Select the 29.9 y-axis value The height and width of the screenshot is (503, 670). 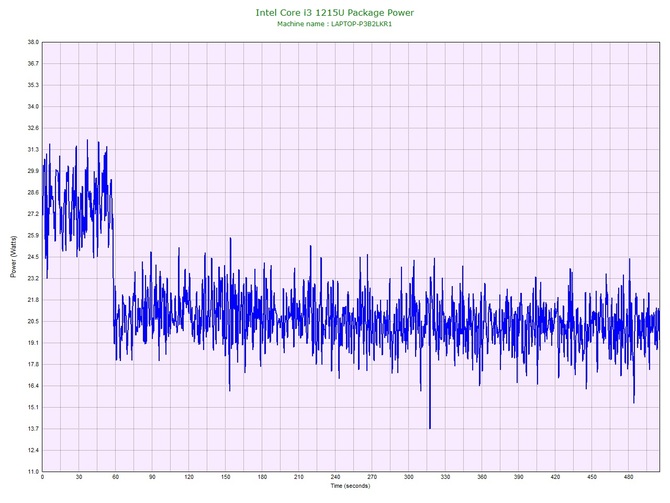pyautogui.click(x=33, y=171)
